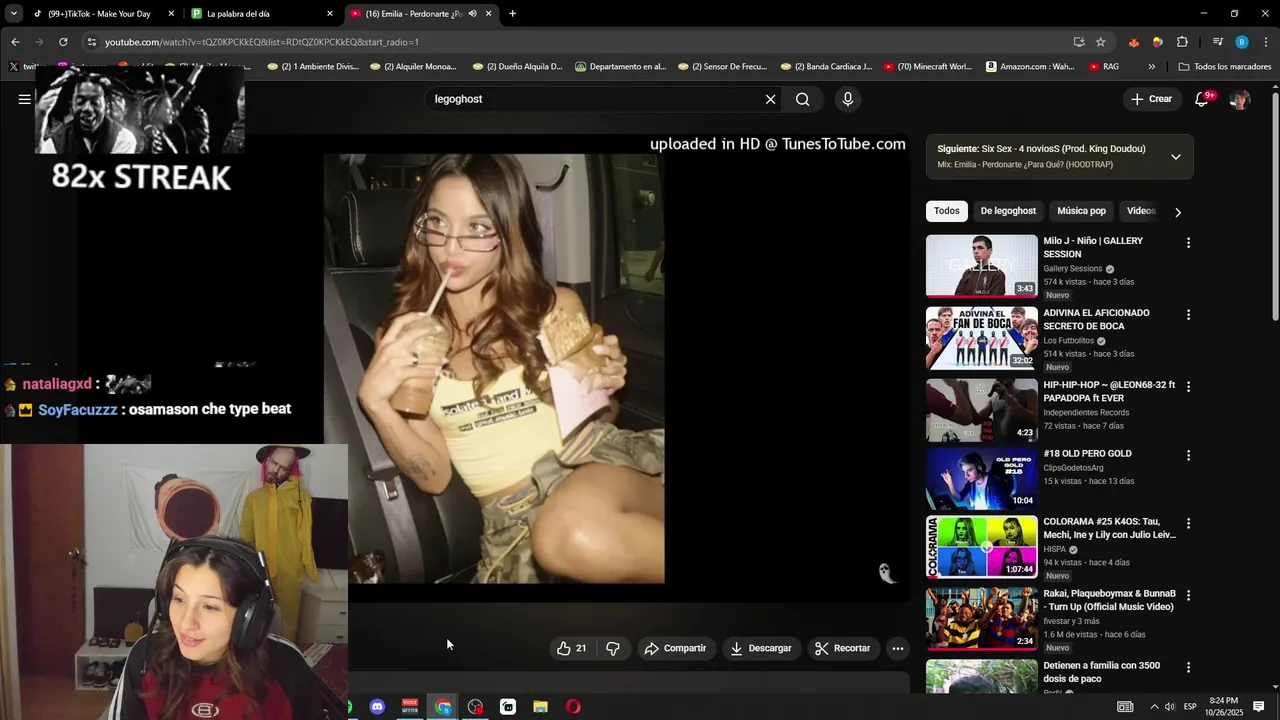Open Discord from the taskbar
Viewport: 1280px width, 720px height.
(377, 707)
